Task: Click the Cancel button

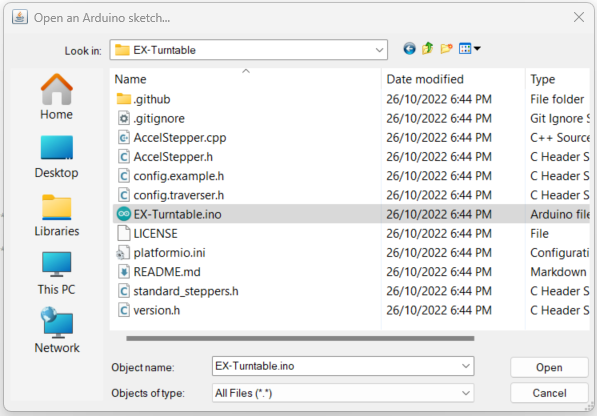Action: [x=549, y=393]
